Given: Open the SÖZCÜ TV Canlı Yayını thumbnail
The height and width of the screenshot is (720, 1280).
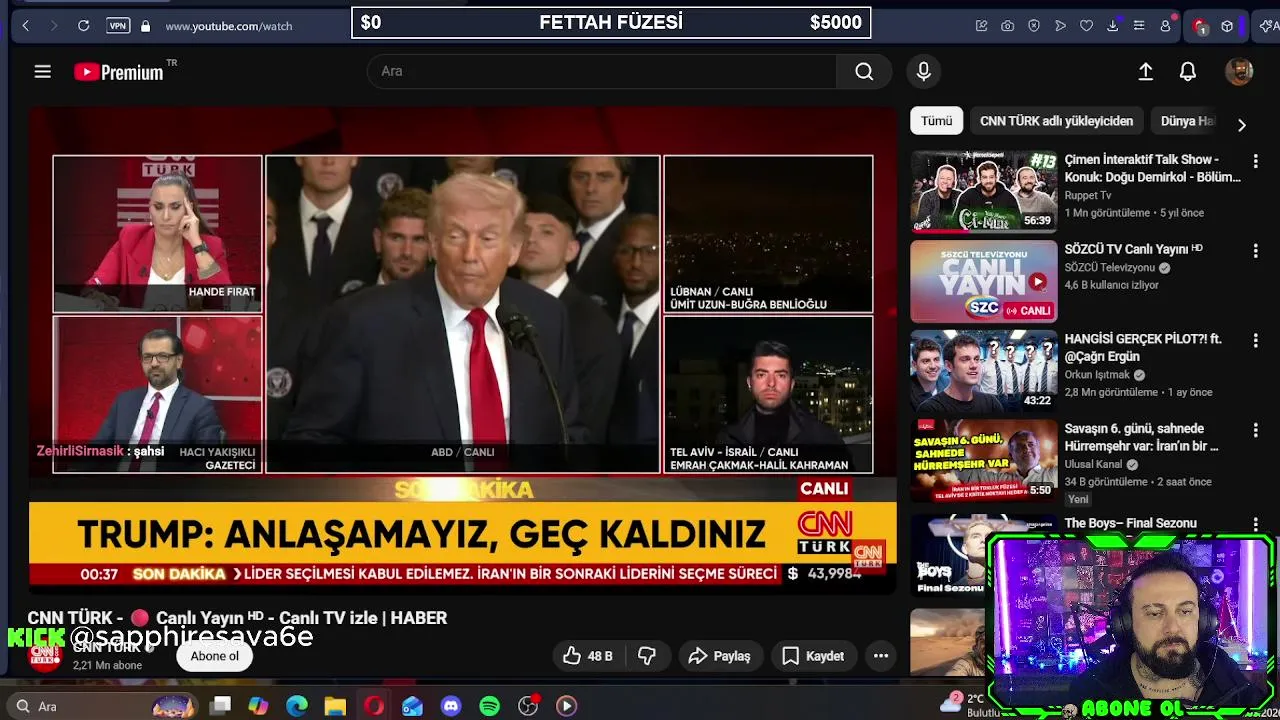Looking at the screenshot, I should coord(983,281).
